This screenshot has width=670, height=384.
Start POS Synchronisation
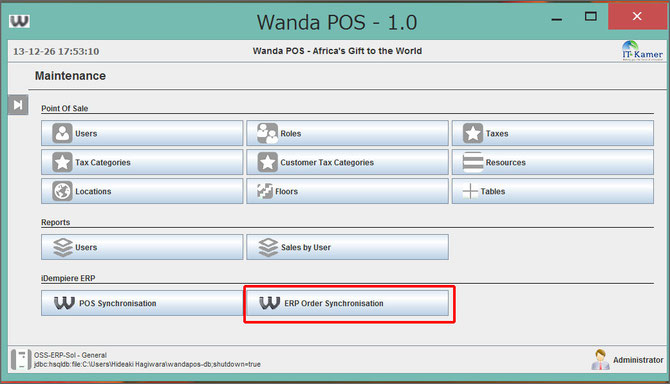(142, 303)
